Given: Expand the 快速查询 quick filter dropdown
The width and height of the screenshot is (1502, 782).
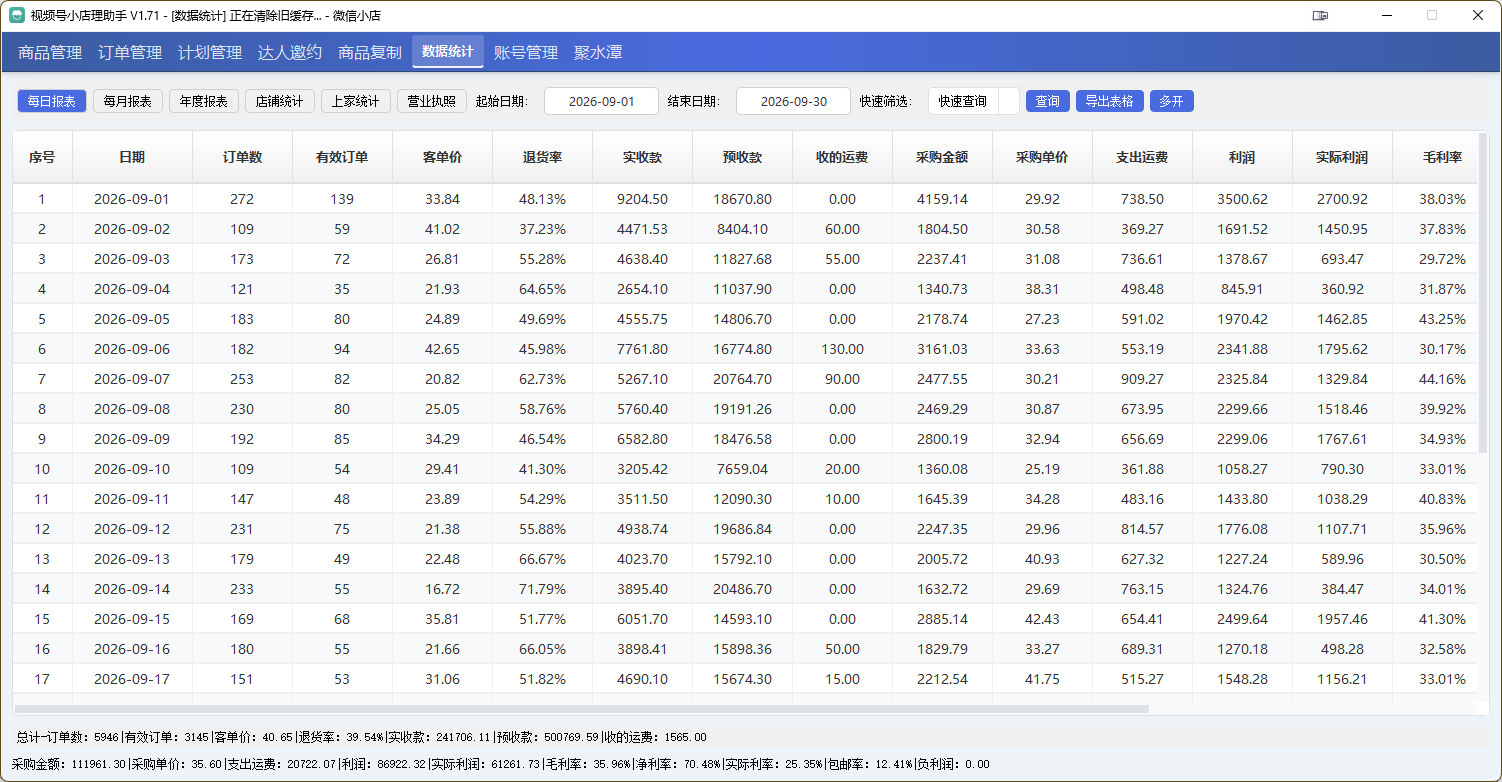Looking at the screenshot, I should point(974,101).
